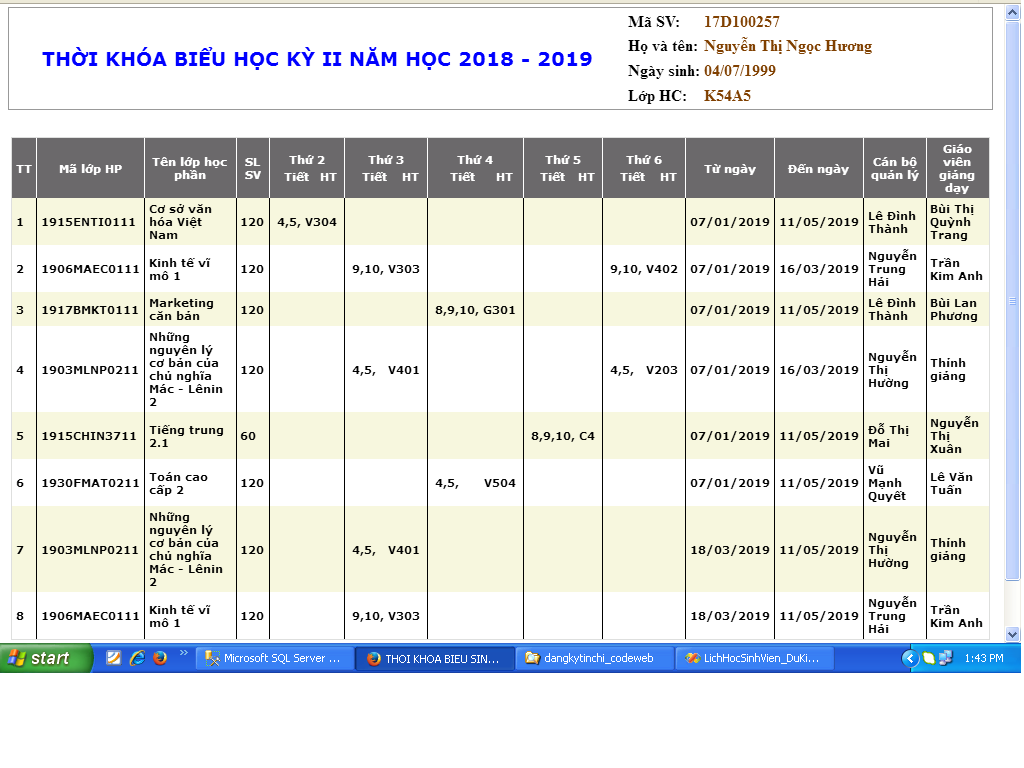
Task: Click the 'Tiếng trung 2.1' course name
Action: [187, 436]
